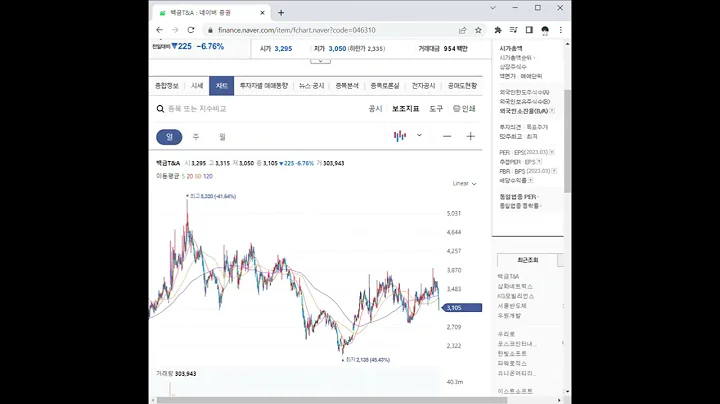This screenshot has height=404, width=720.
Task: Click the scrollbar down arrow
Action: [x=568, y=392]
